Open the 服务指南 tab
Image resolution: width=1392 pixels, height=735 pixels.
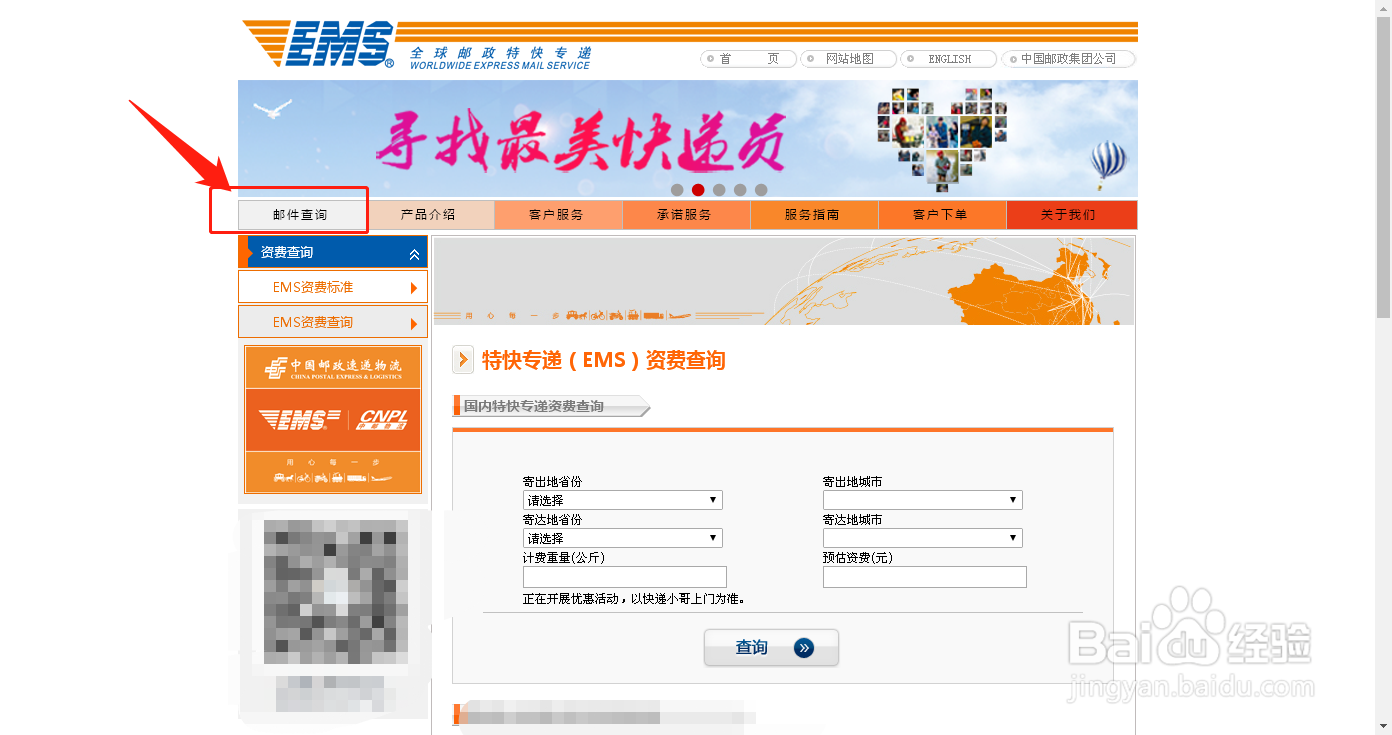click(814, 215)
